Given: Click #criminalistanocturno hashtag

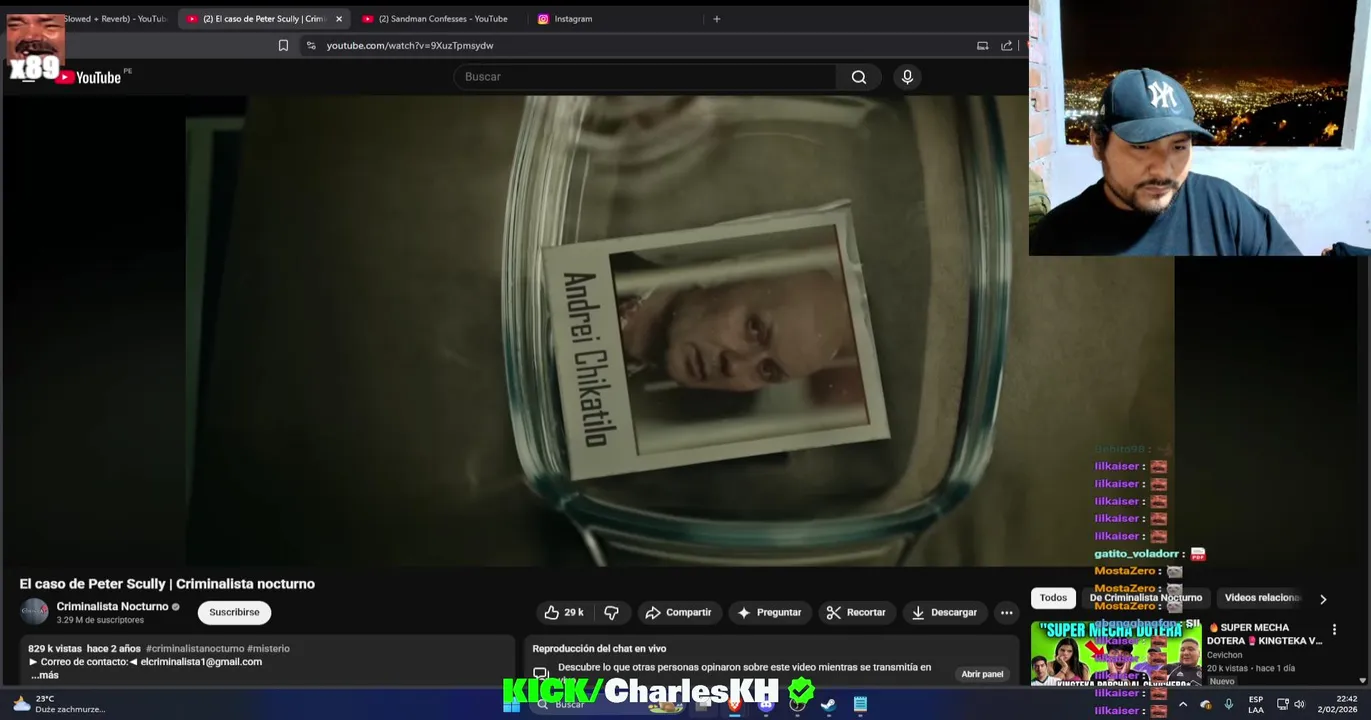Looking at the screenshot, I should (x=195, y=648).
